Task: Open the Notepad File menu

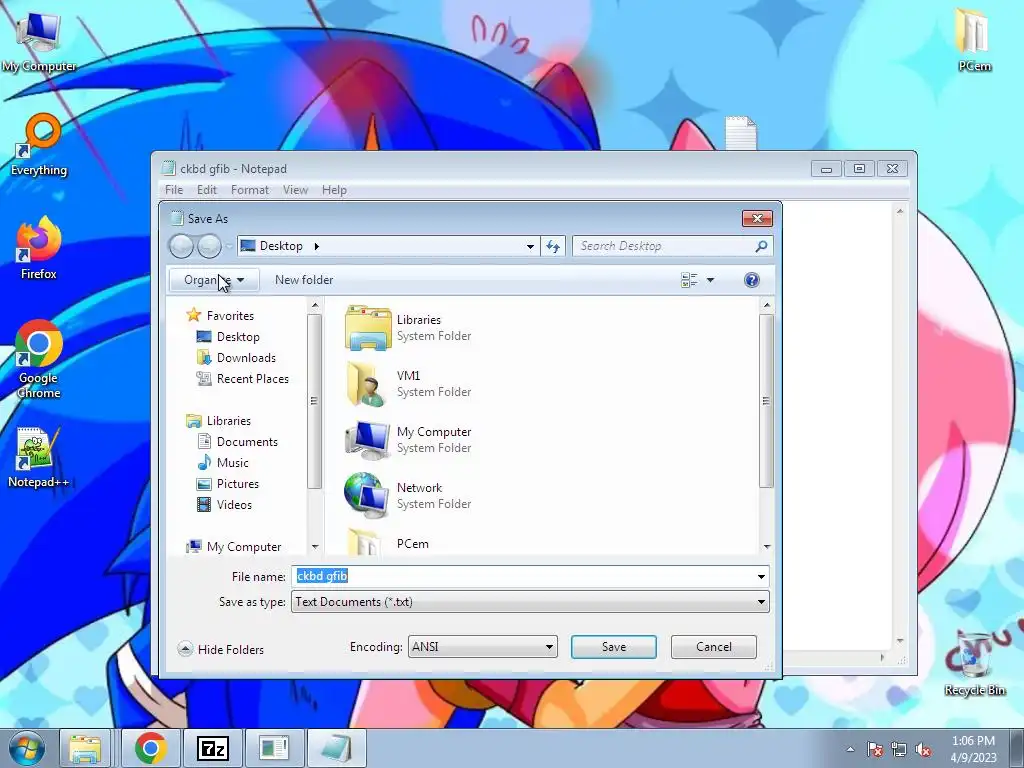Action: pyautogui.click(x=174, y=190)
